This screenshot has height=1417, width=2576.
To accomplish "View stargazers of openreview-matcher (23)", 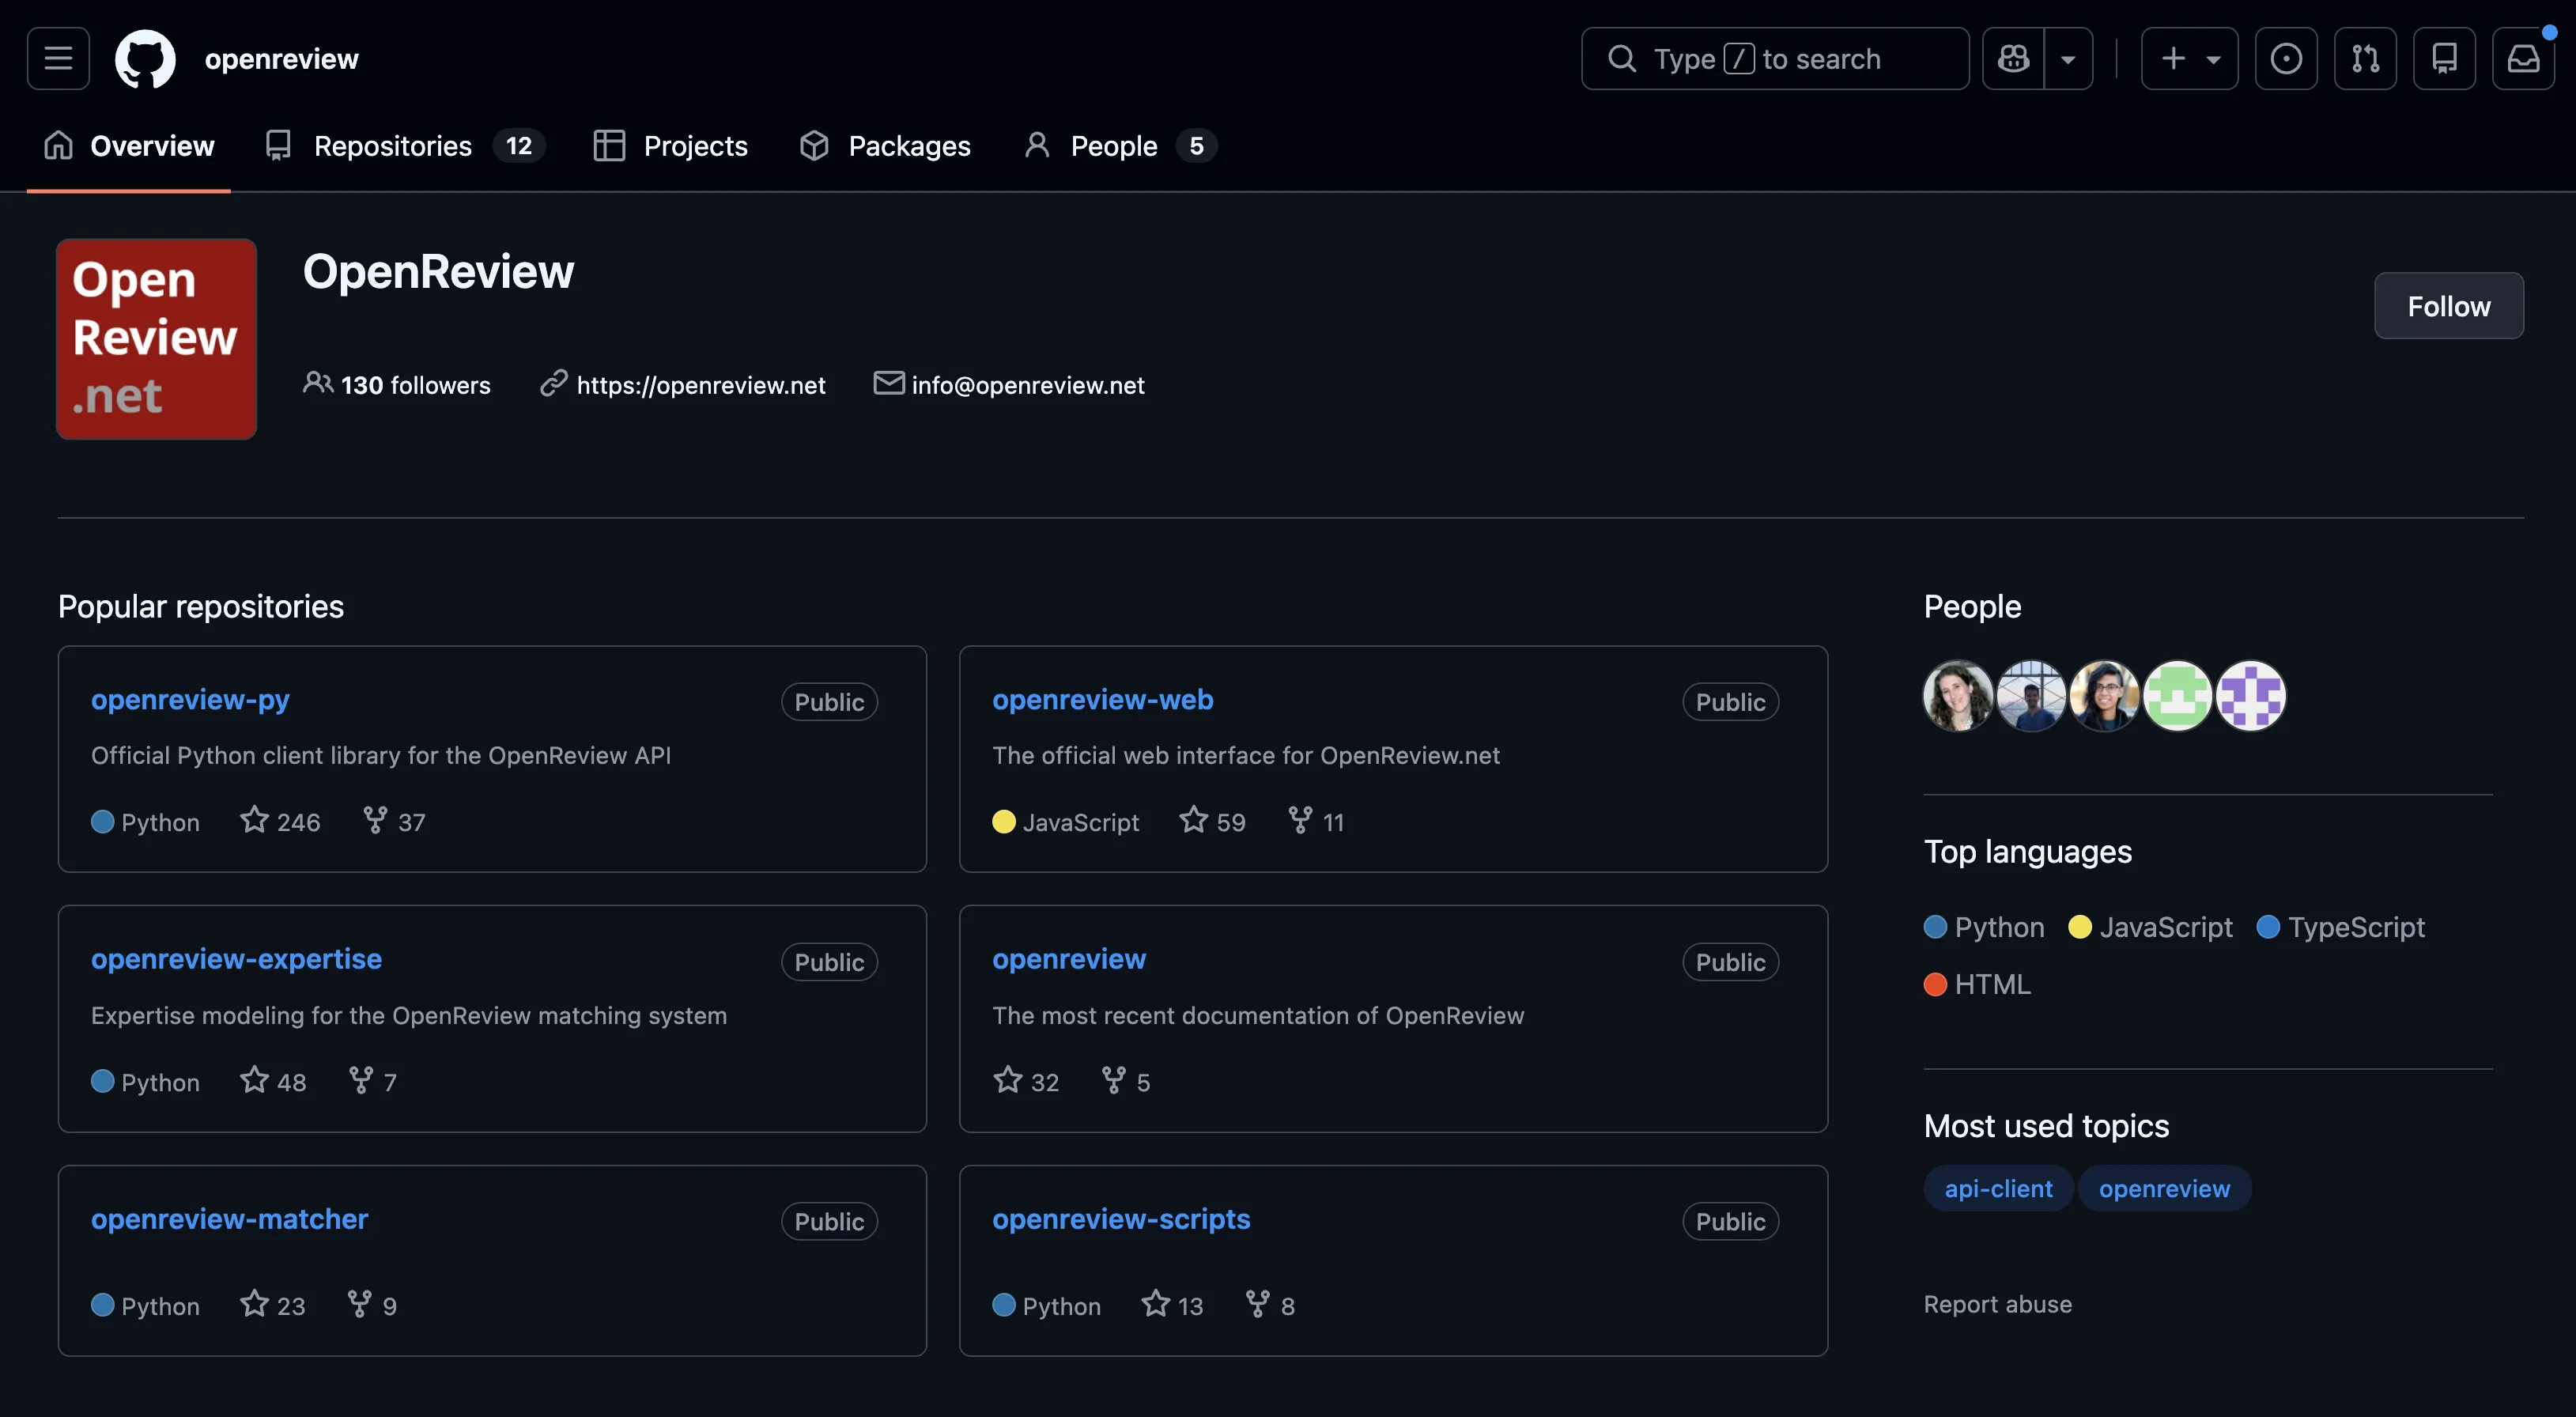I will click(x=272, y=1306).
